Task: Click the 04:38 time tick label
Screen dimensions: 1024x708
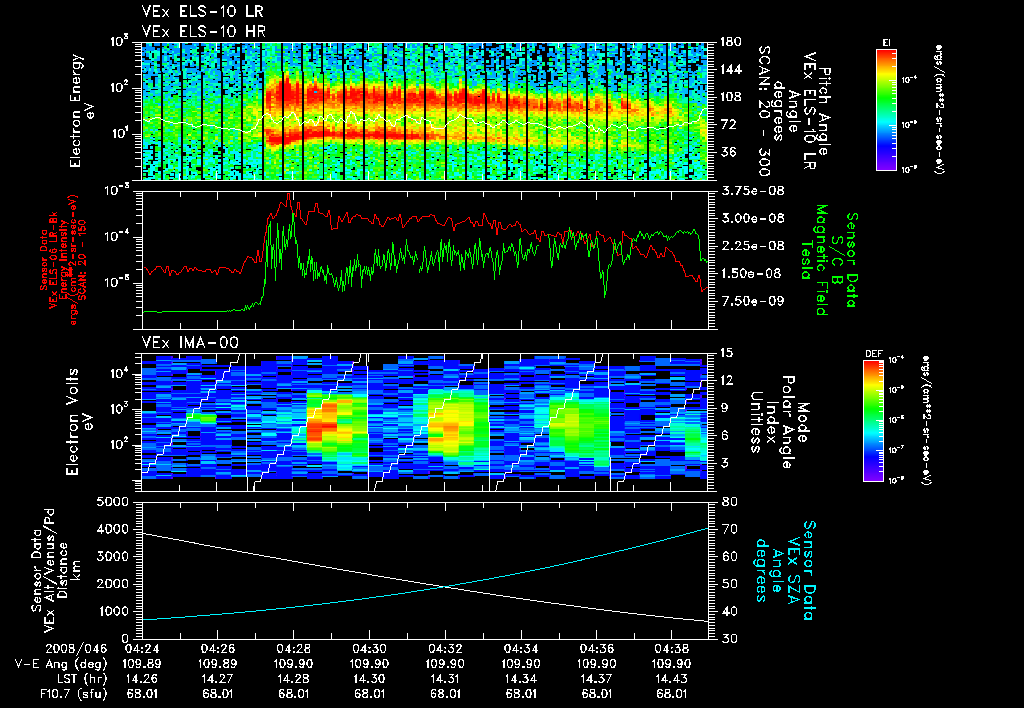Action: pos(672,649)
